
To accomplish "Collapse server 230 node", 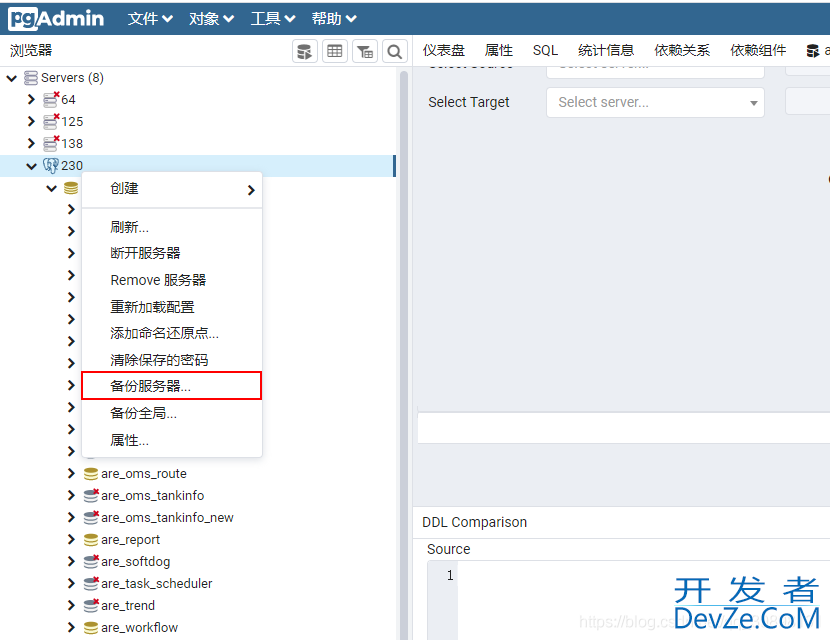I will point(31,166).
